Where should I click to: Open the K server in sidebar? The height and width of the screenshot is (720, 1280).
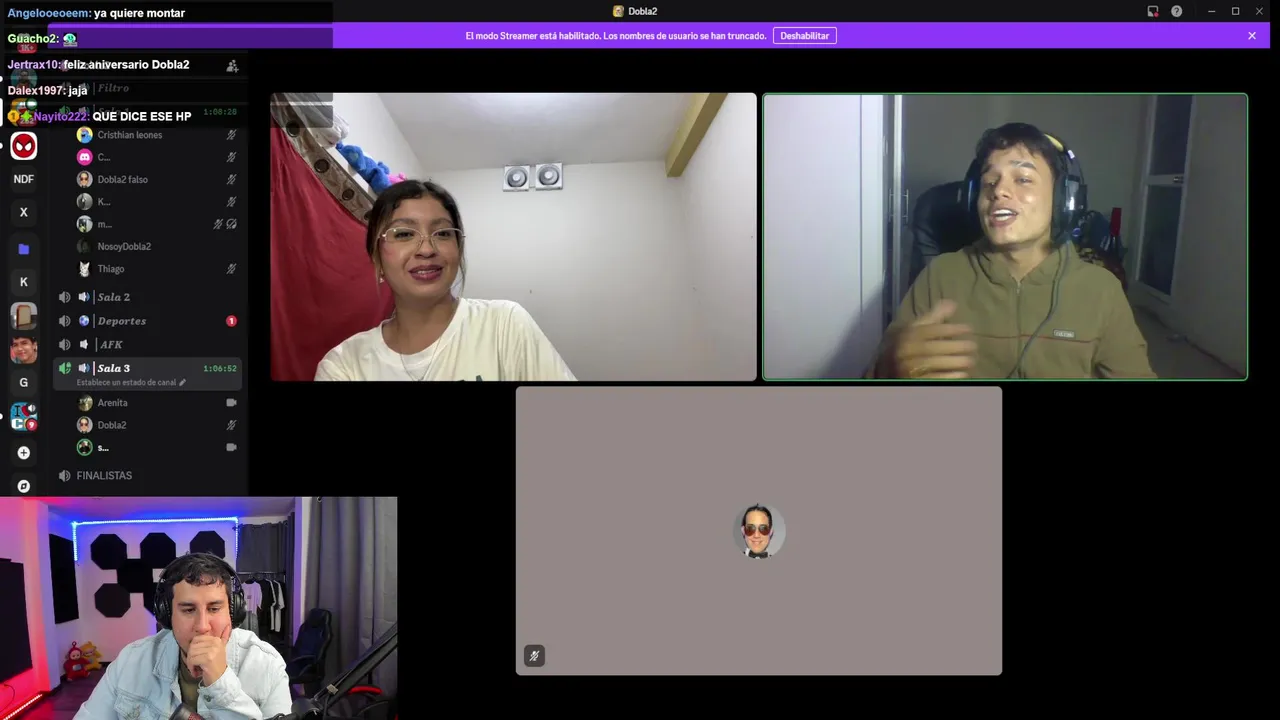click(24, 282)
